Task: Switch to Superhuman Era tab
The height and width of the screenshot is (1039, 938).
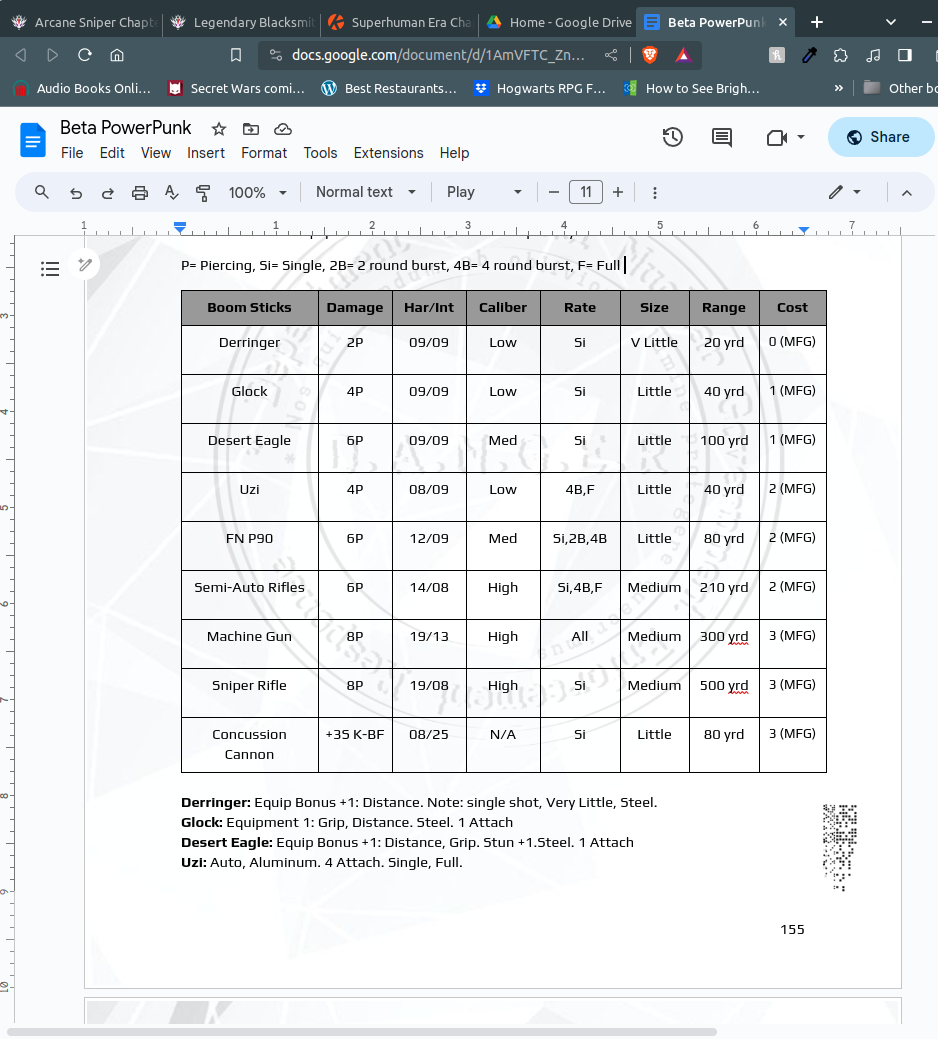Action: click(x=400, y=22)
